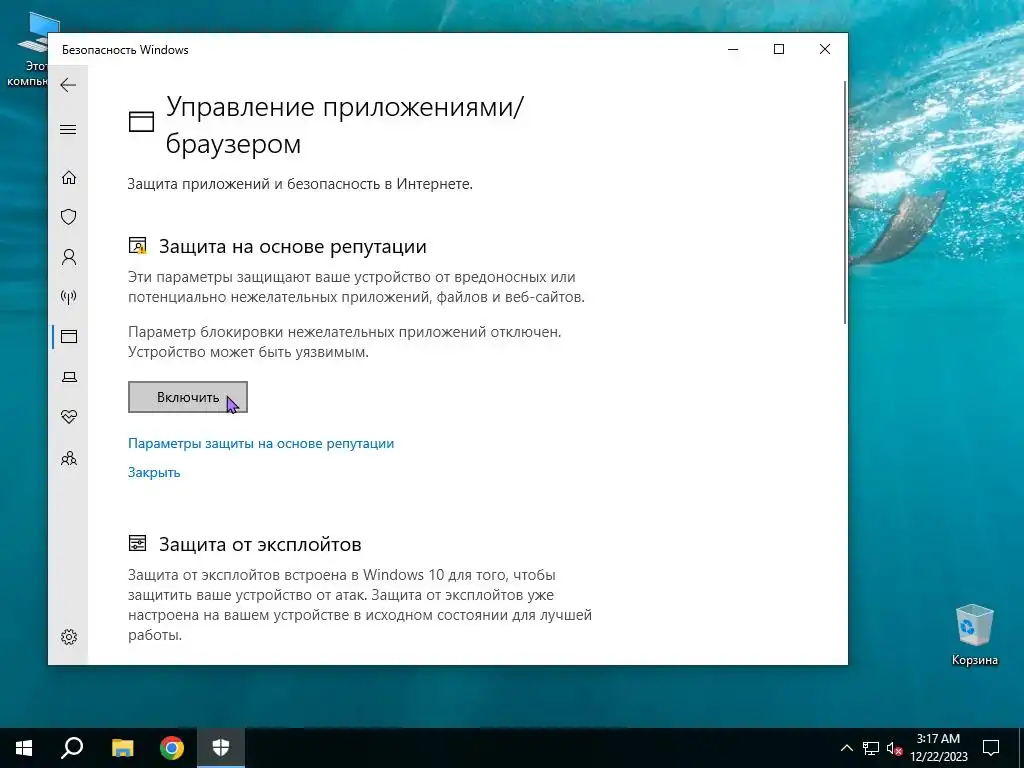Open the Settings gear in sidebar

[x=69, y=637]
